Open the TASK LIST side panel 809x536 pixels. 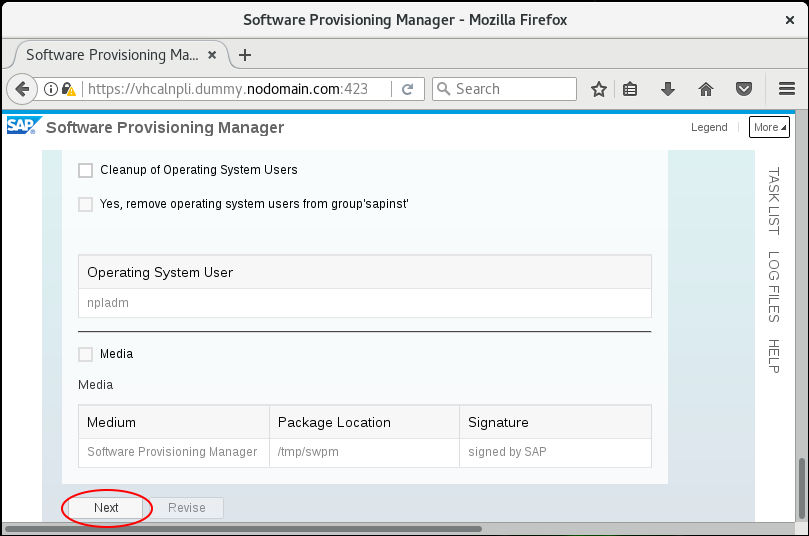point(773,201)
